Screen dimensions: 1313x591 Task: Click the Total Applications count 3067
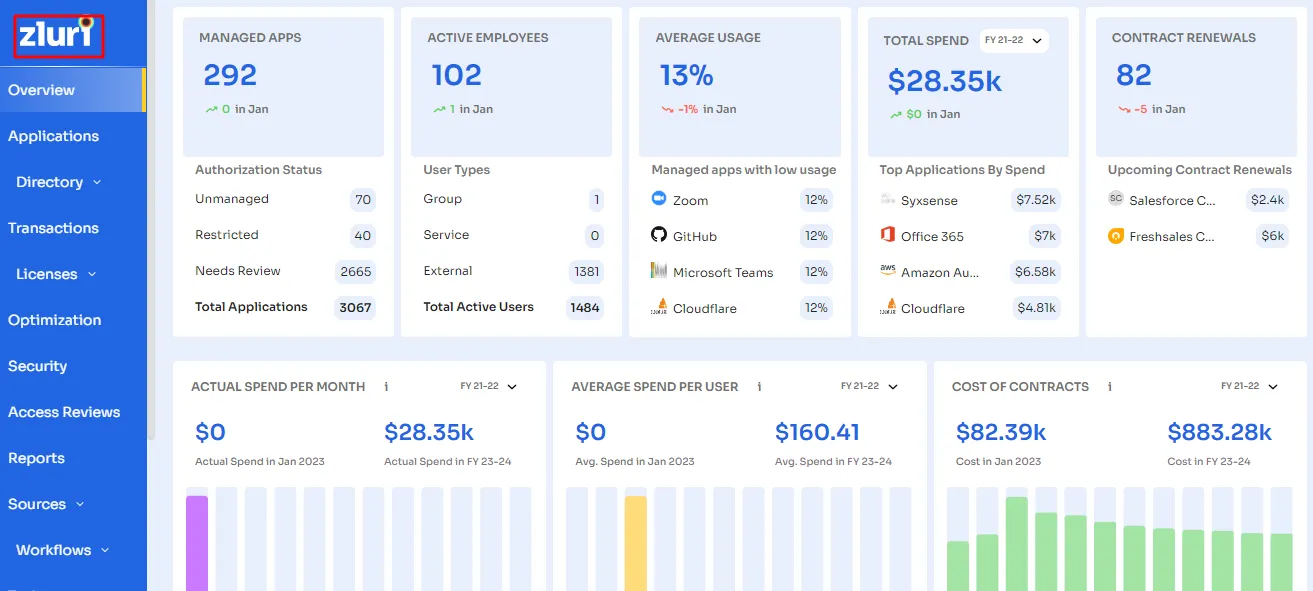pos(355,307)
